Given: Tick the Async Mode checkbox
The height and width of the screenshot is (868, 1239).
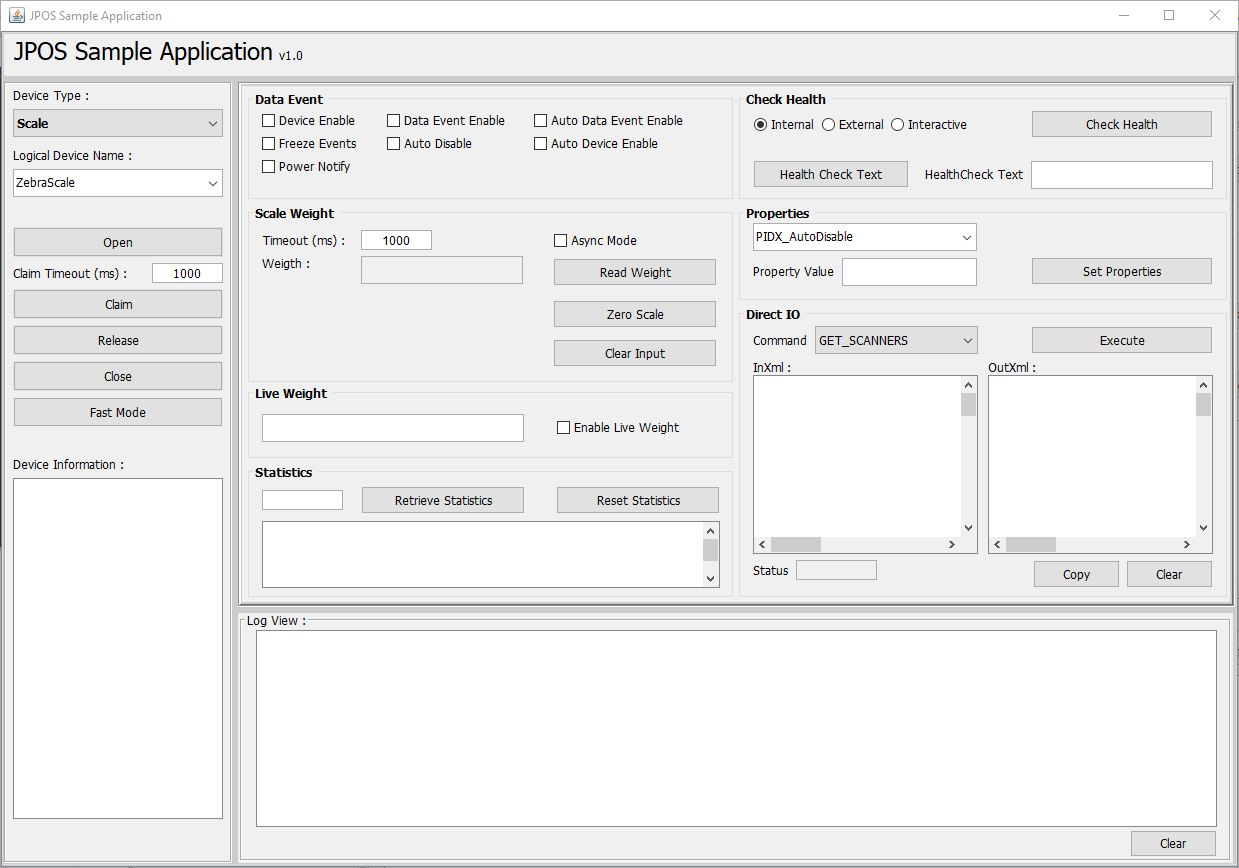Looking at the screenshot, I should (561, 241).
